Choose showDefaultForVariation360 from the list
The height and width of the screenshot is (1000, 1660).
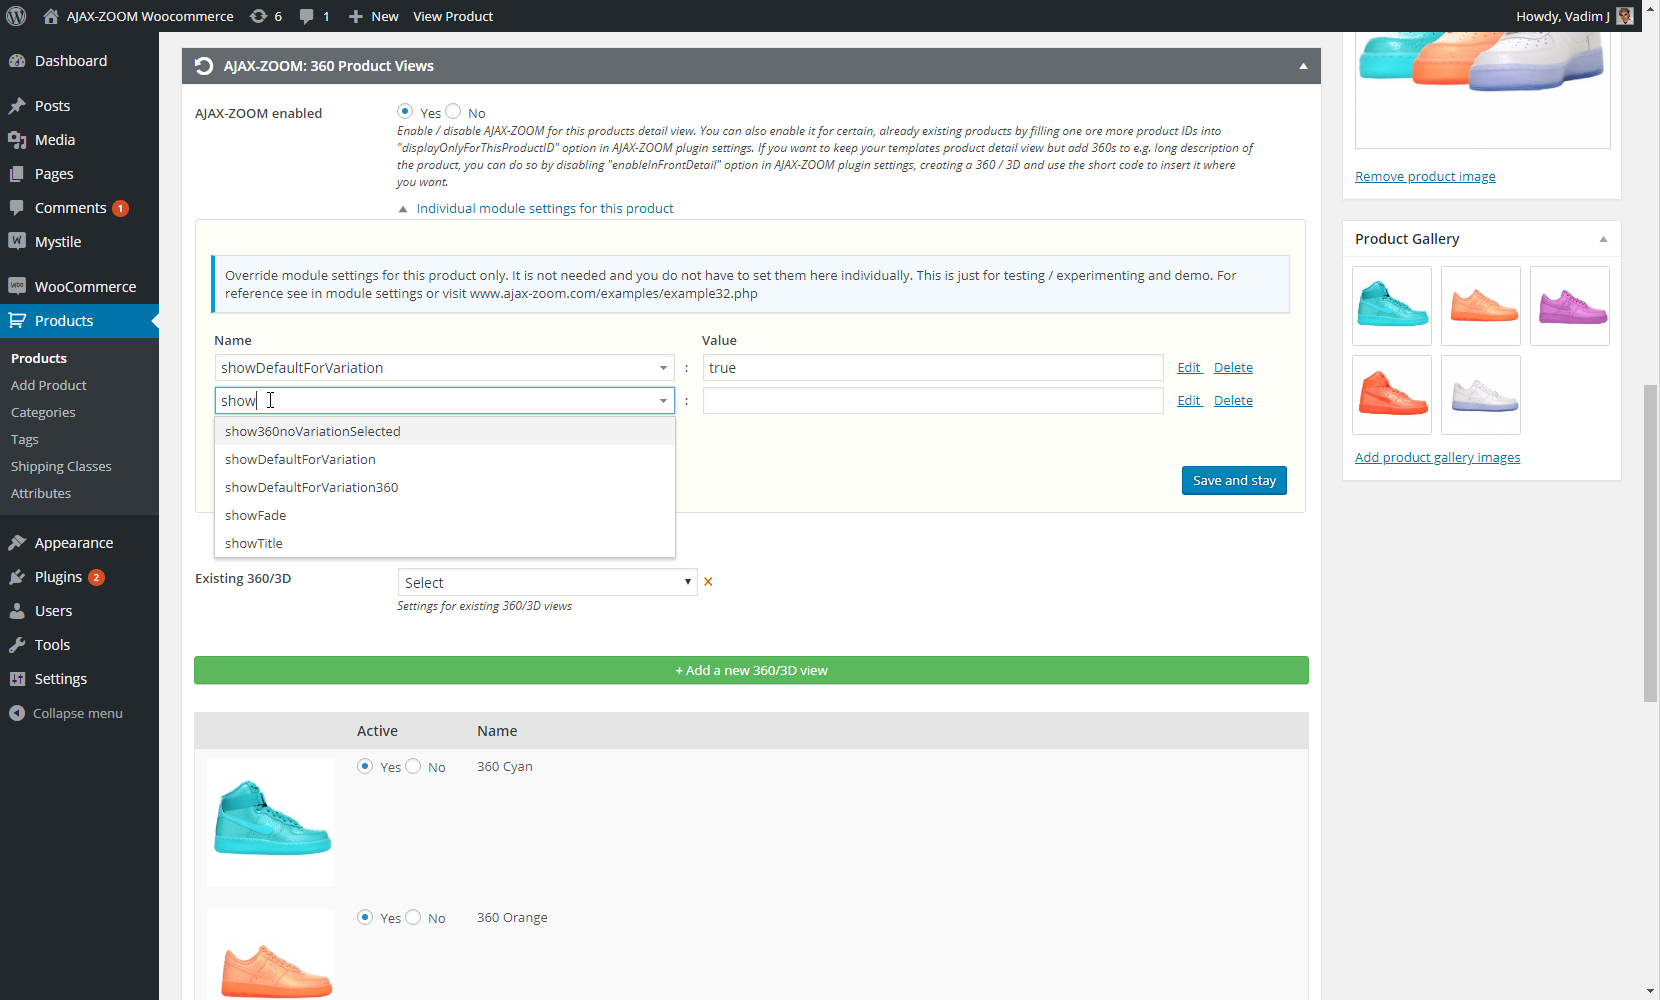(445, 487)
